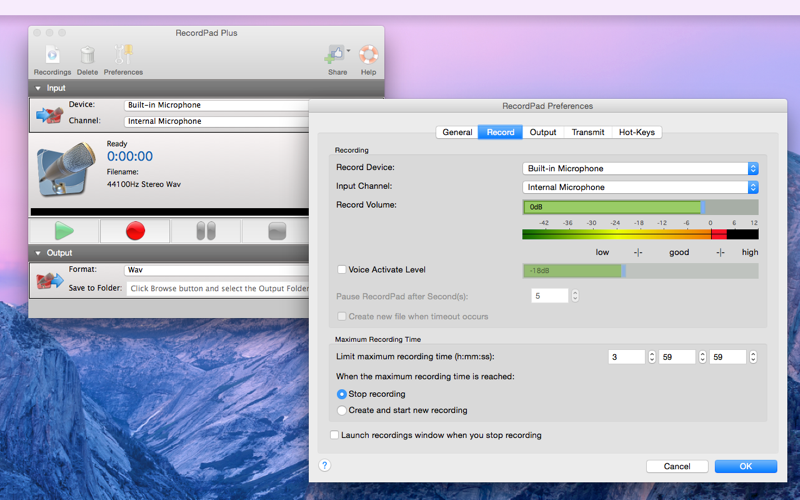800x500 pixels.
Task: Click the Cancel button
Action: tap(677, 466)
